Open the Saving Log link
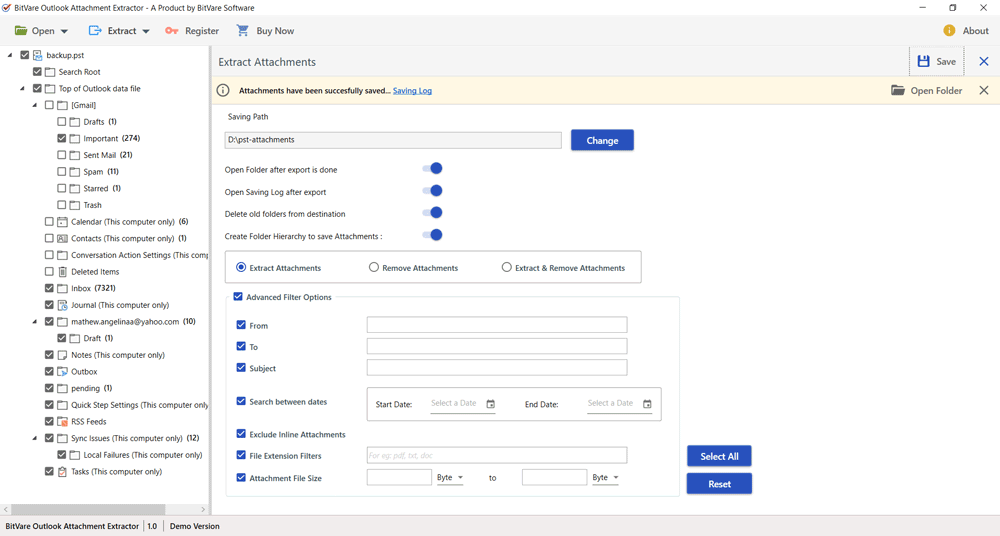This screenshot has width=1000, height=536. 412,91
